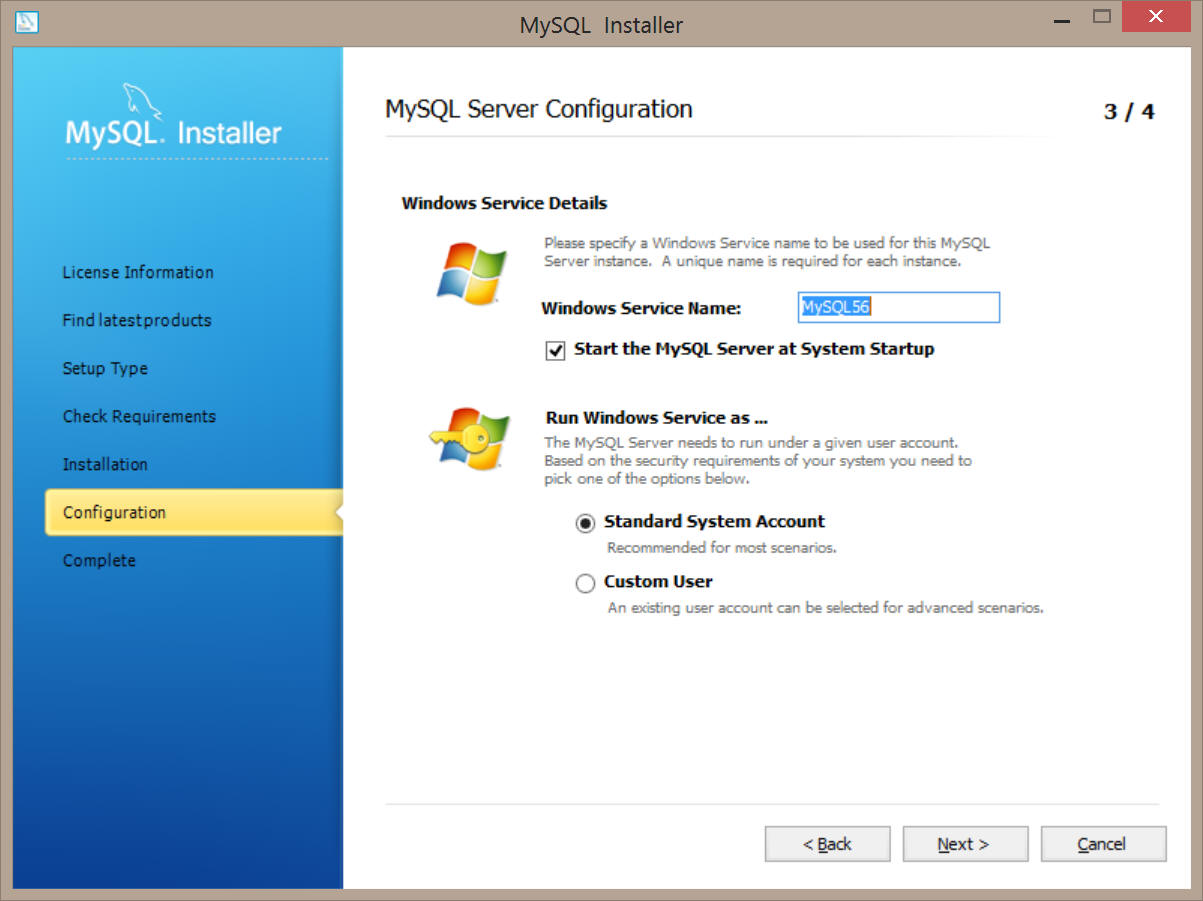This screenshot has width=1203, height=901.
Task: Open the Setup Type step
Action: click(105, 368)
